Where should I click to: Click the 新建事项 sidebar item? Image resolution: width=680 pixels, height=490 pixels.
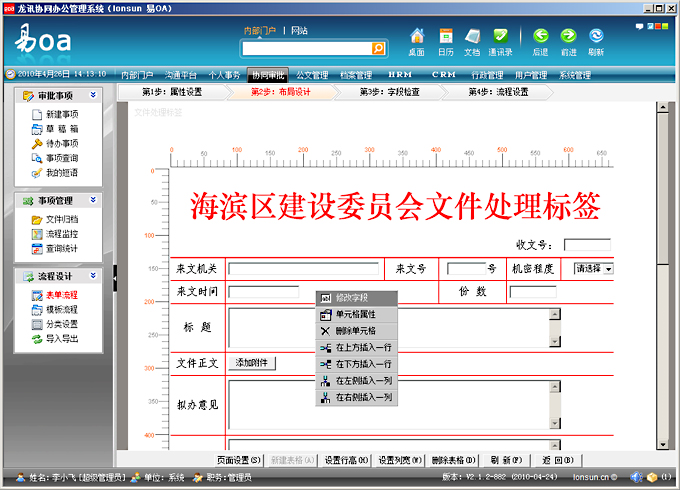(56, 114)
